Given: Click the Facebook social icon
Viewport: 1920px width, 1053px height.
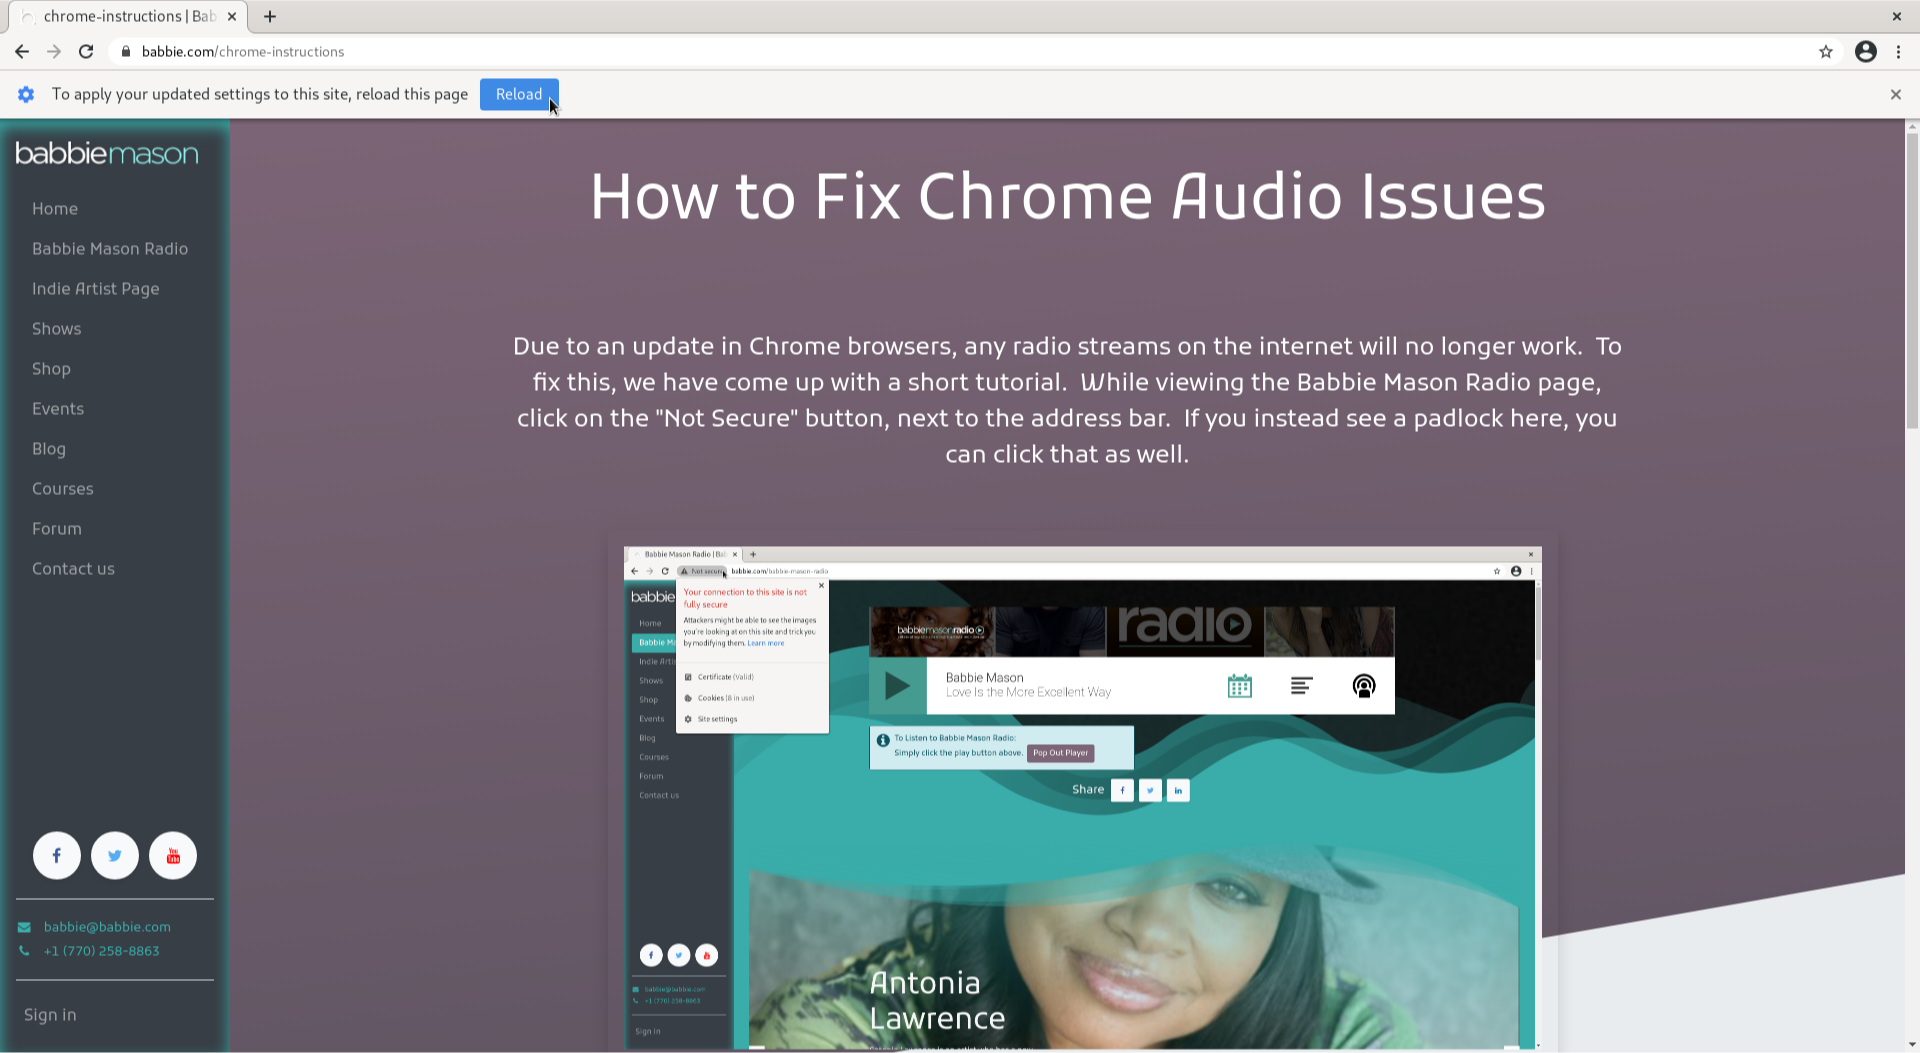Looking at the screenshot, I should click(x=57, y=856).
